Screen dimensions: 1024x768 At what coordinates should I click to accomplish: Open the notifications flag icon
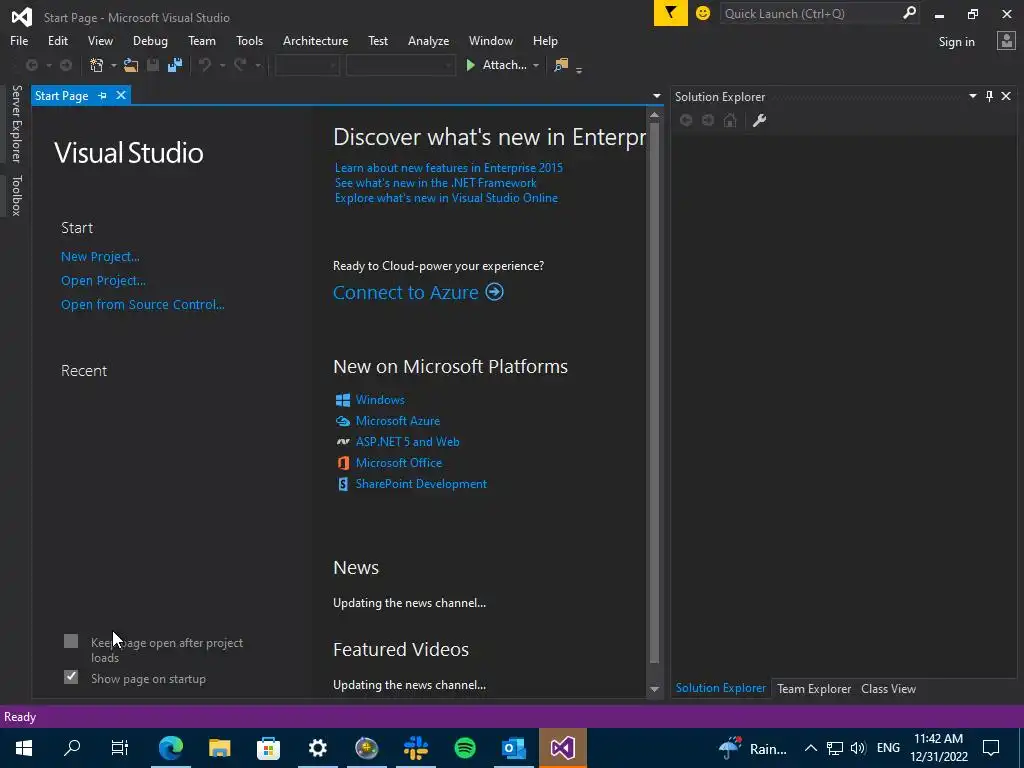pos(671,13)
